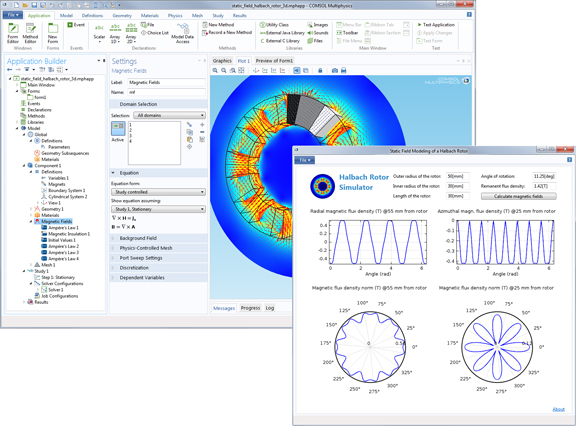Image resolution: width=576 pixels, height=426 pixels.
Task: Open the About link in simulator
Action: pos(558,409)
